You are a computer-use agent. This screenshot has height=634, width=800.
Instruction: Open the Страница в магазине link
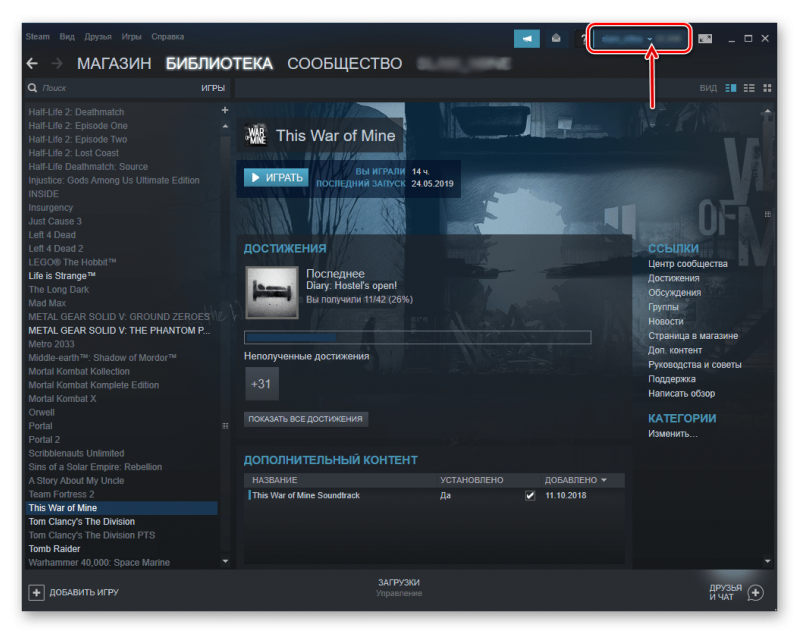click(693, 336)
